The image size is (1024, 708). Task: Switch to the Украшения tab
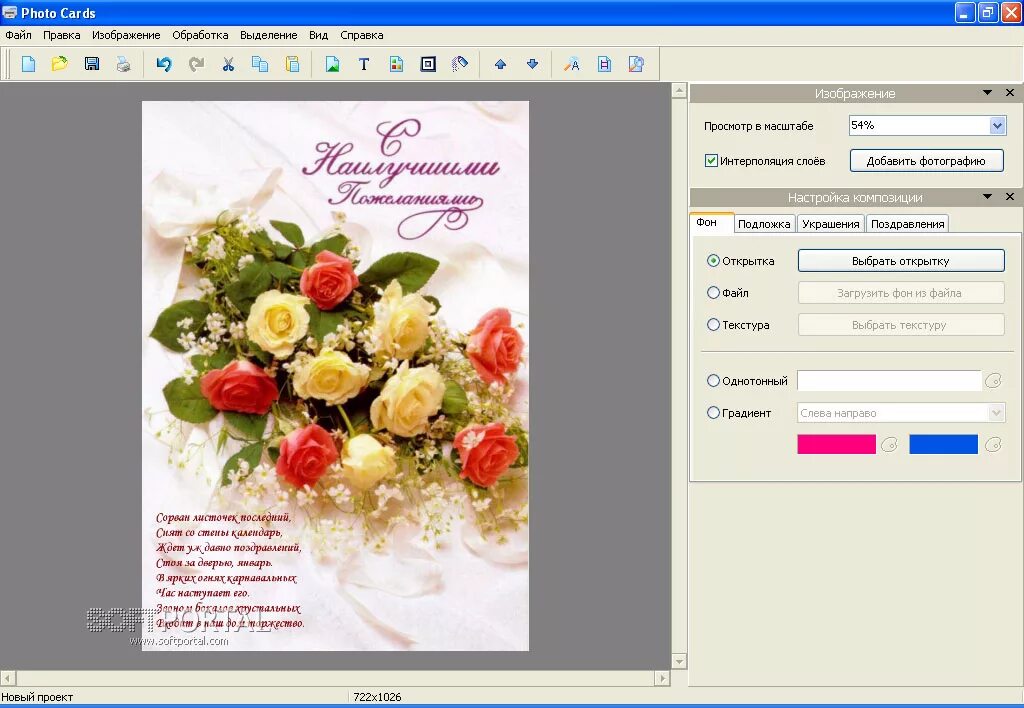click(x=831, y=224)
